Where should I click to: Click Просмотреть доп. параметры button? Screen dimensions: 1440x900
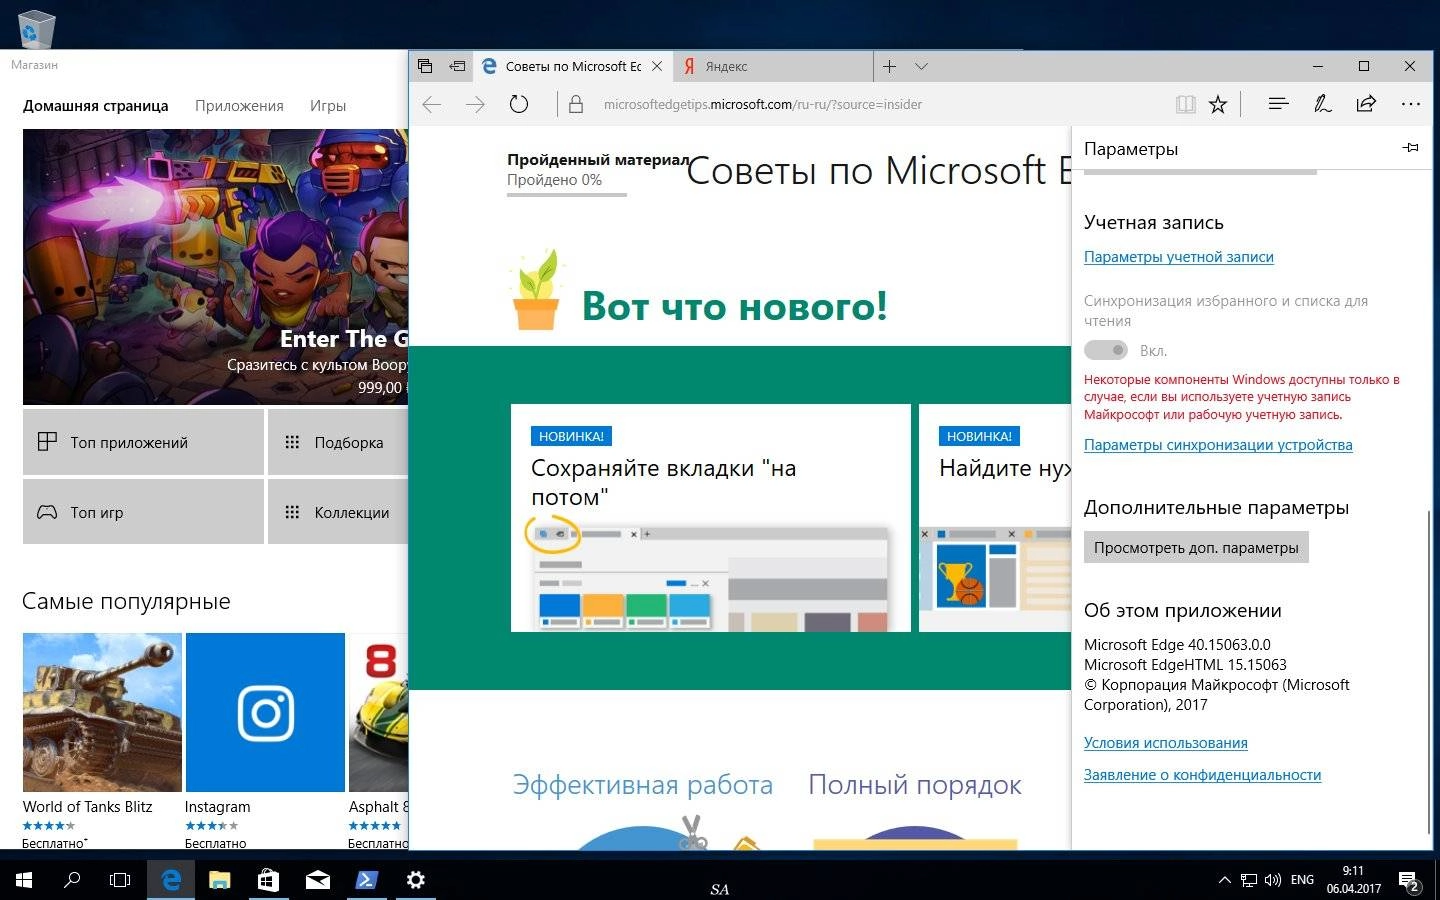[x=1196, y=547]
